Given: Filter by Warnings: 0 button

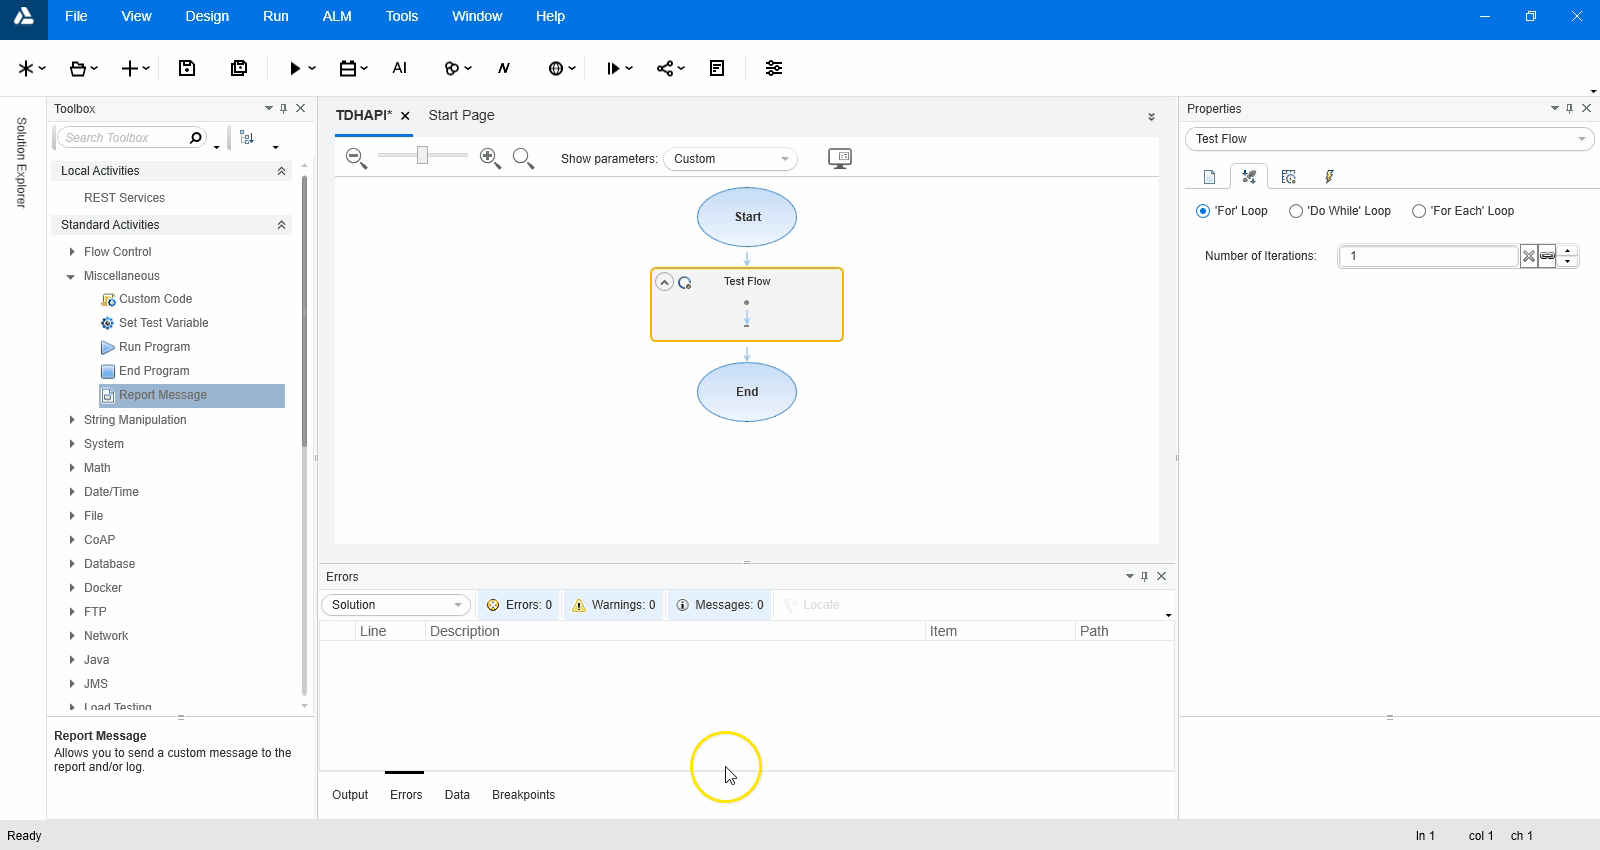Looking at the screenshot, I should point(614,605).
